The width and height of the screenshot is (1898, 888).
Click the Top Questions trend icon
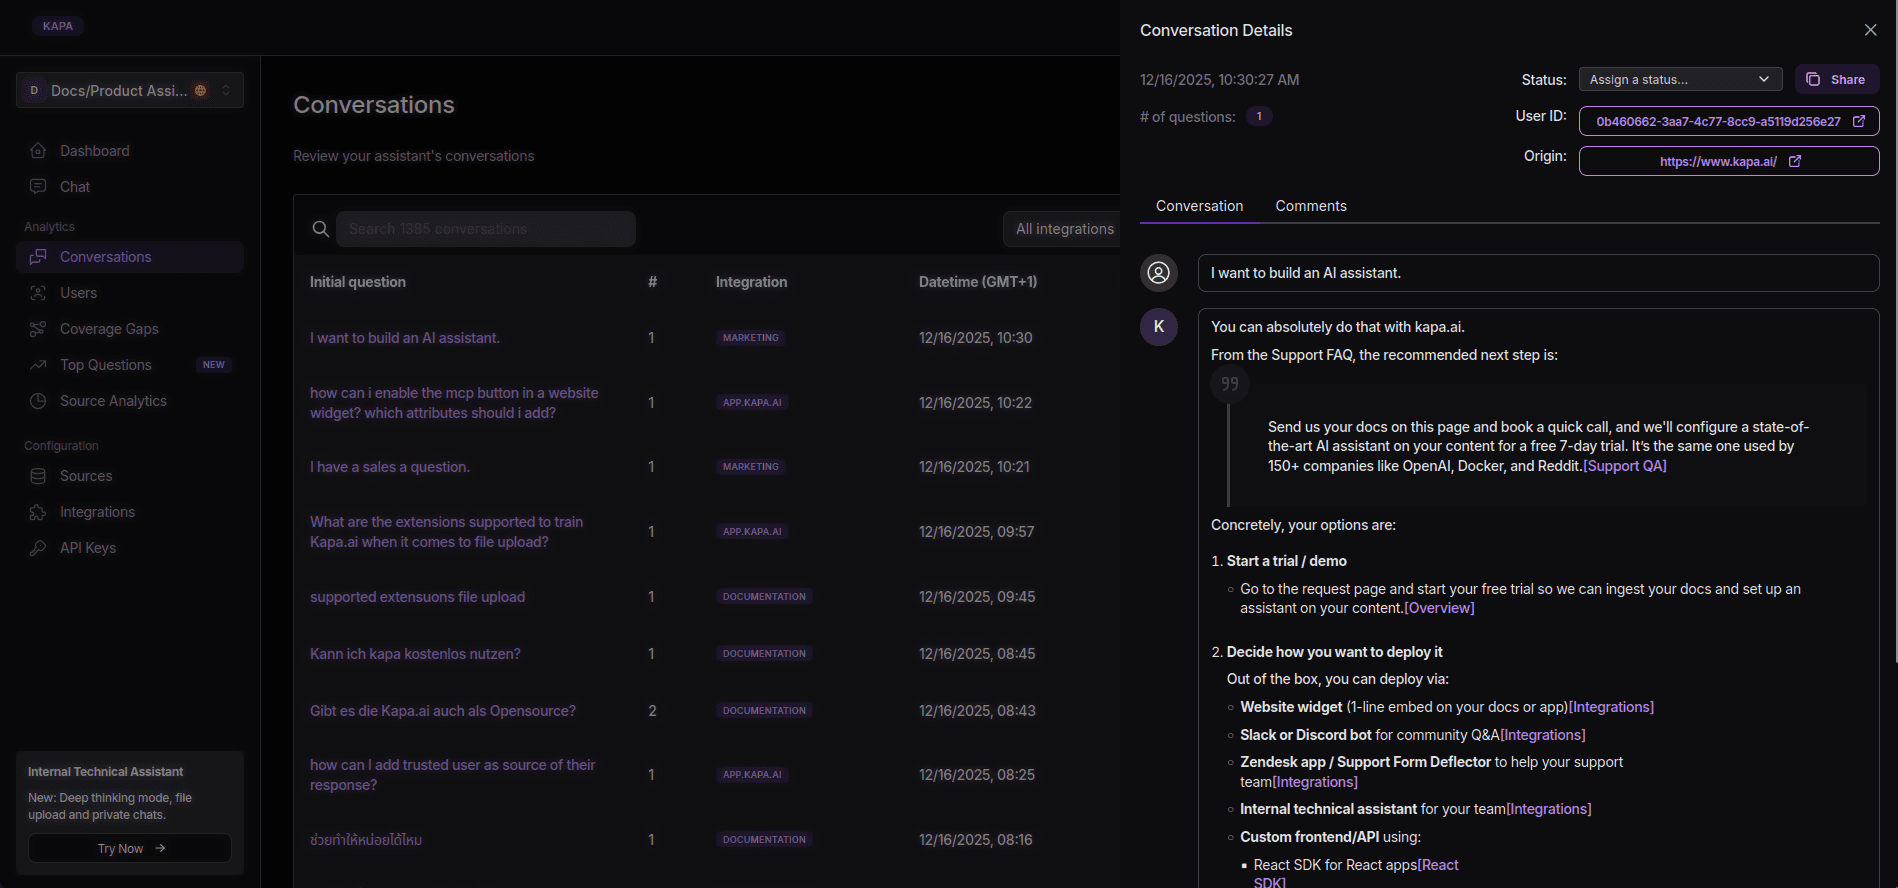click(38, 365)
